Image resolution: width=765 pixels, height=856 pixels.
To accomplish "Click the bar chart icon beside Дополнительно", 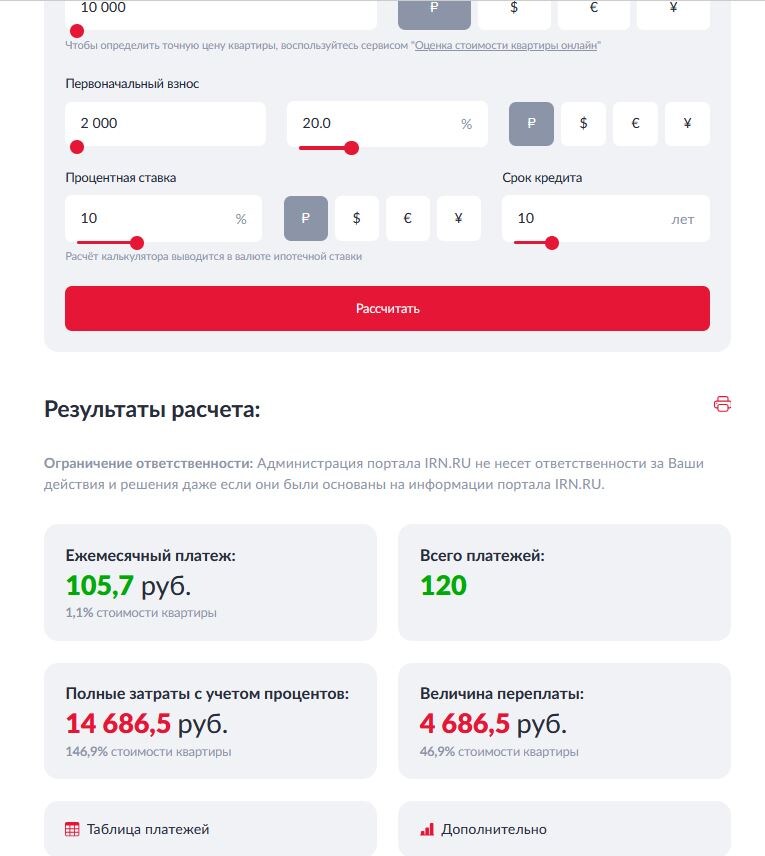I will point(426,829).
